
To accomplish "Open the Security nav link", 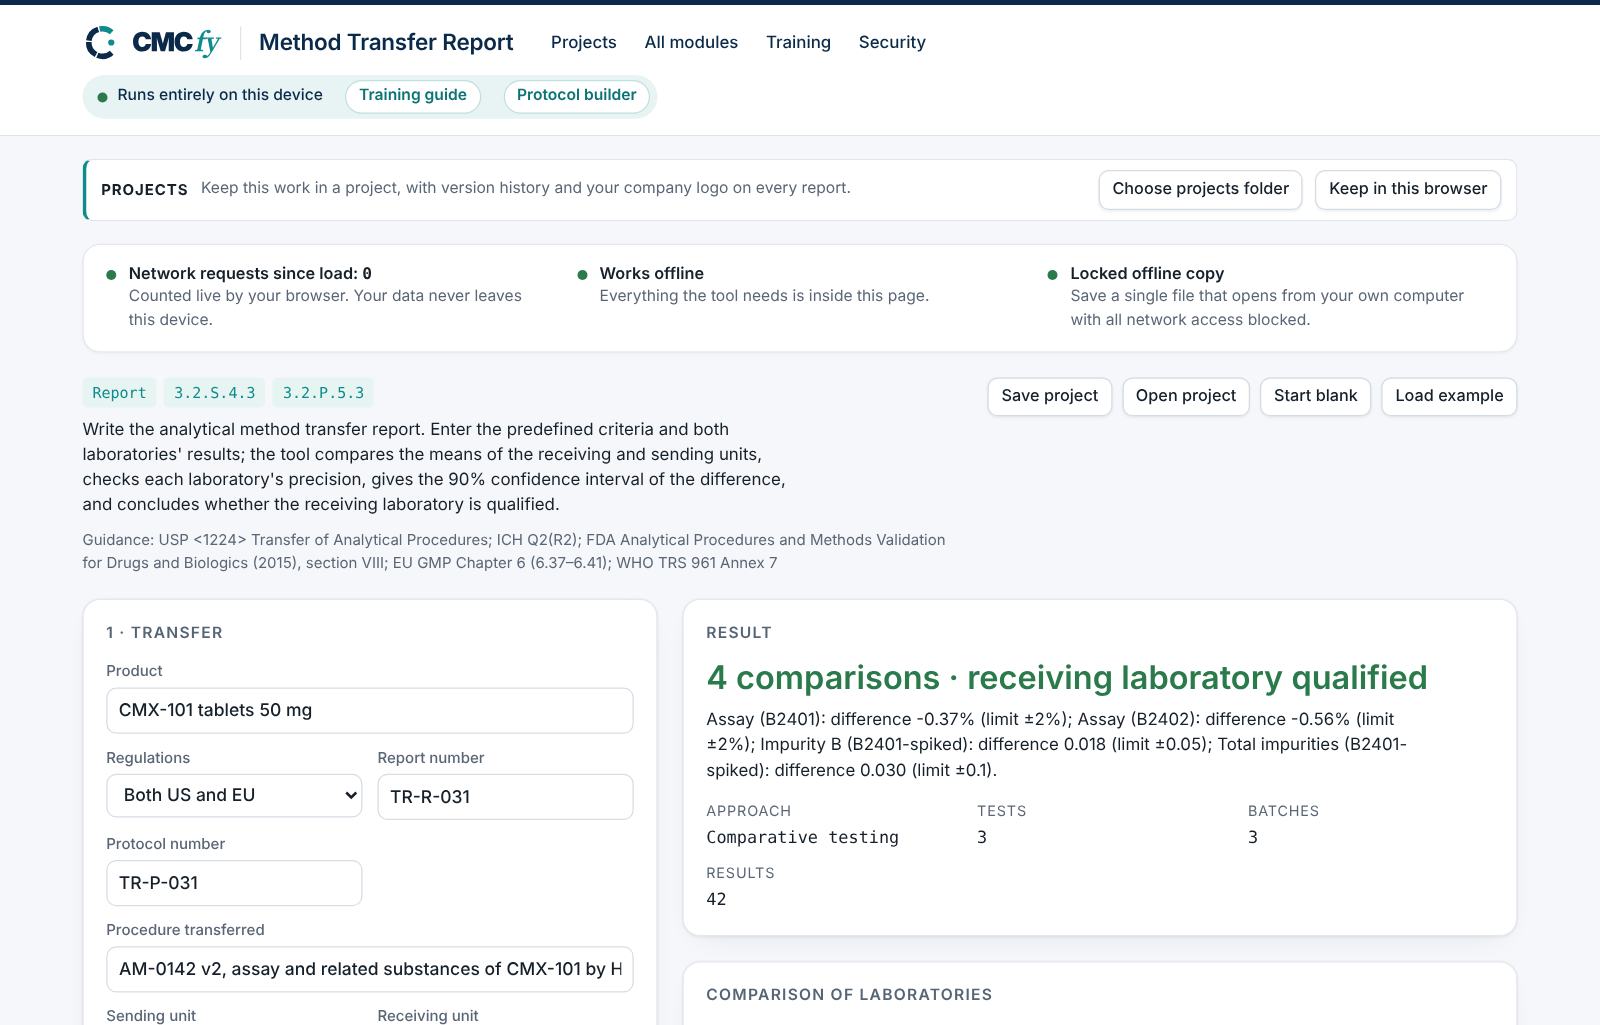I will pyautogui.click(x=892, y=42).
